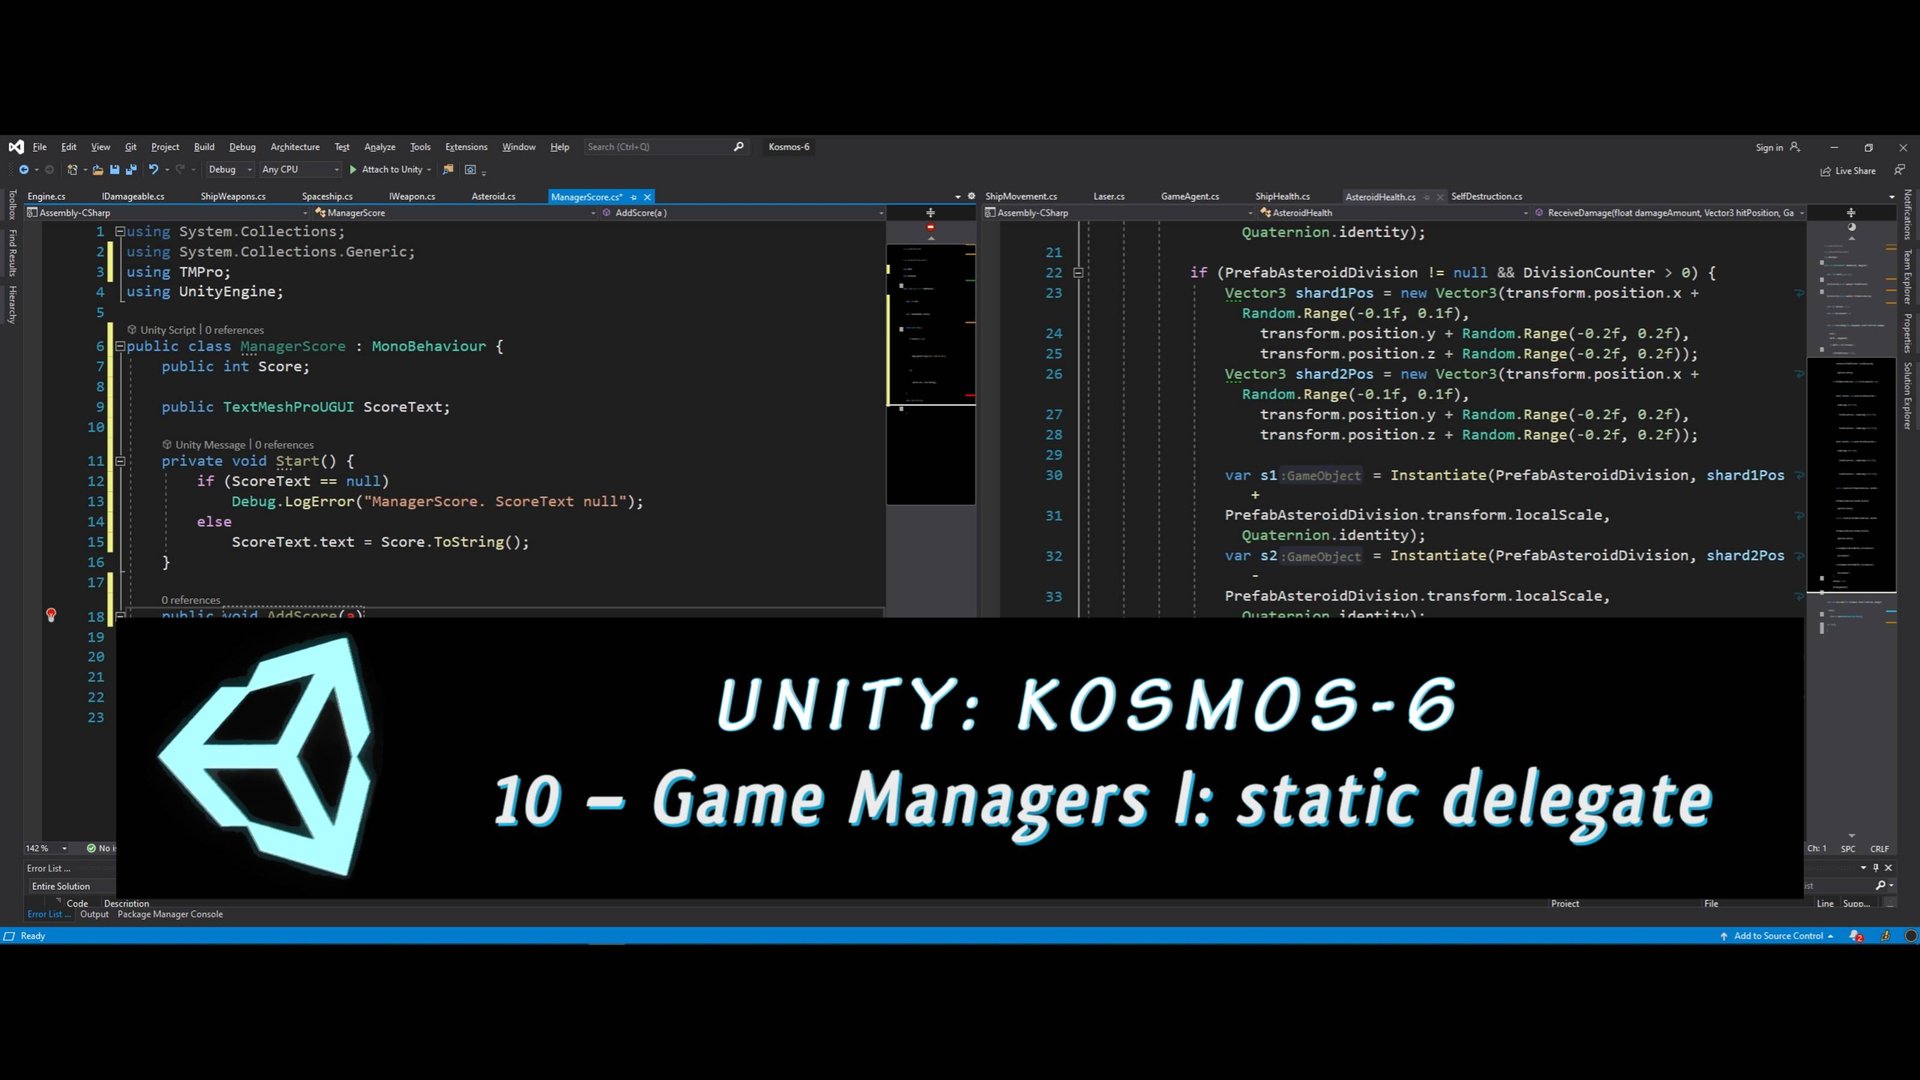Toggle a breakpoint in the margin at line 12
Image resolution: width=1920 pixels, height=1080 pixels.
coord(51,481)
